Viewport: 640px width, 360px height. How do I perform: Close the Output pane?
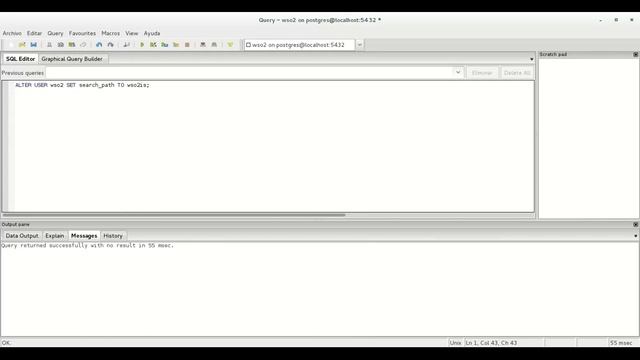click(x=636, y=224)
